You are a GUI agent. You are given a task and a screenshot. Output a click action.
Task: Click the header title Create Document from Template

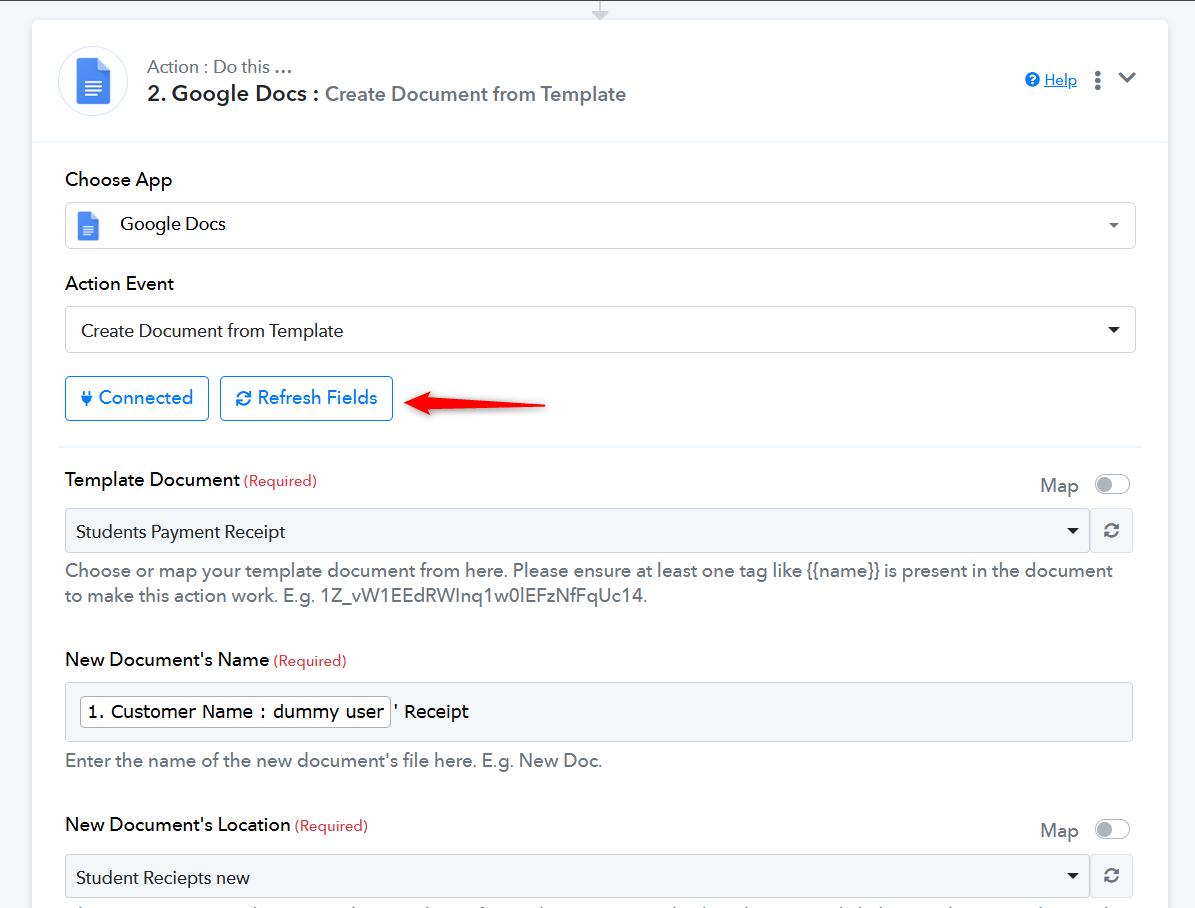(475, 94)
